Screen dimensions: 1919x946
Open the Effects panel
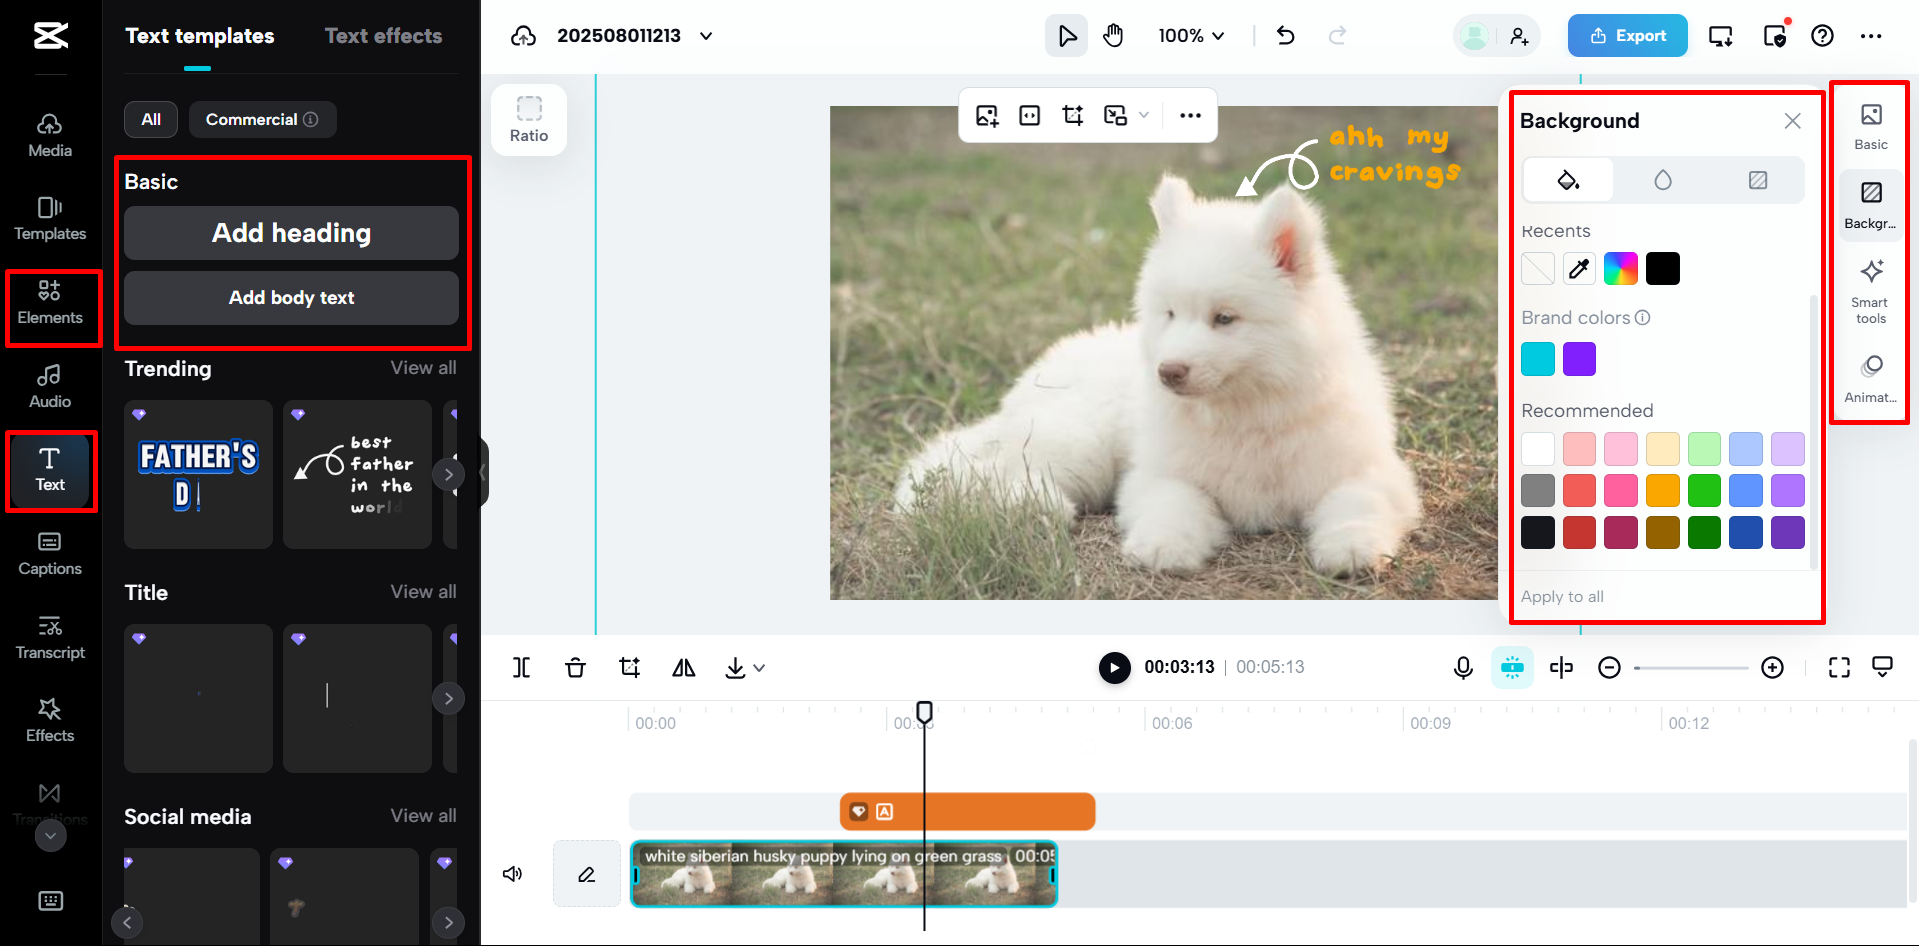click(x=50, y=721)
